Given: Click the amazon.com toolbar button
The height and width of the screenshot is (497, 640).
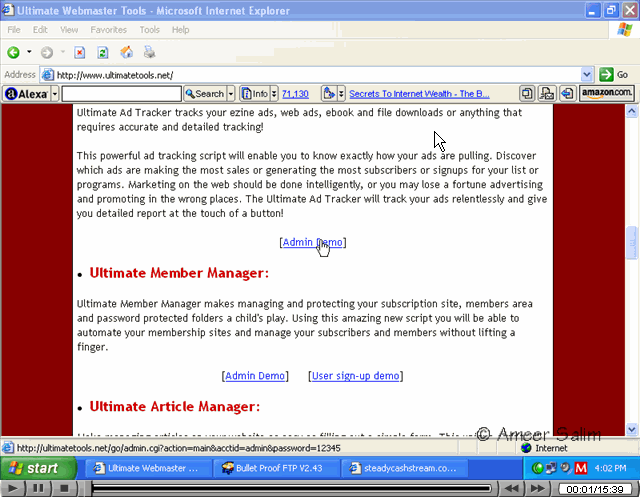Looking at the screenshot, I should (607, 93).
